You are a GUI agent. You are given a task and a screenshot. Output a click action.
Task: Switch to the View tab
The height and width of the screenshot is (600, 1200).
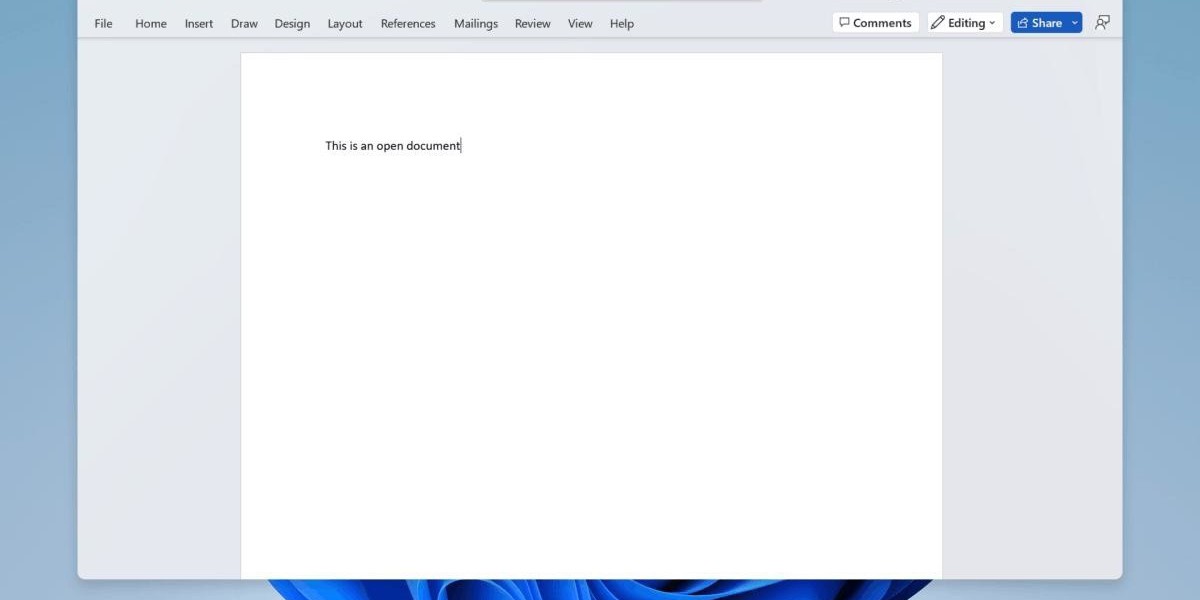[580, 24]
